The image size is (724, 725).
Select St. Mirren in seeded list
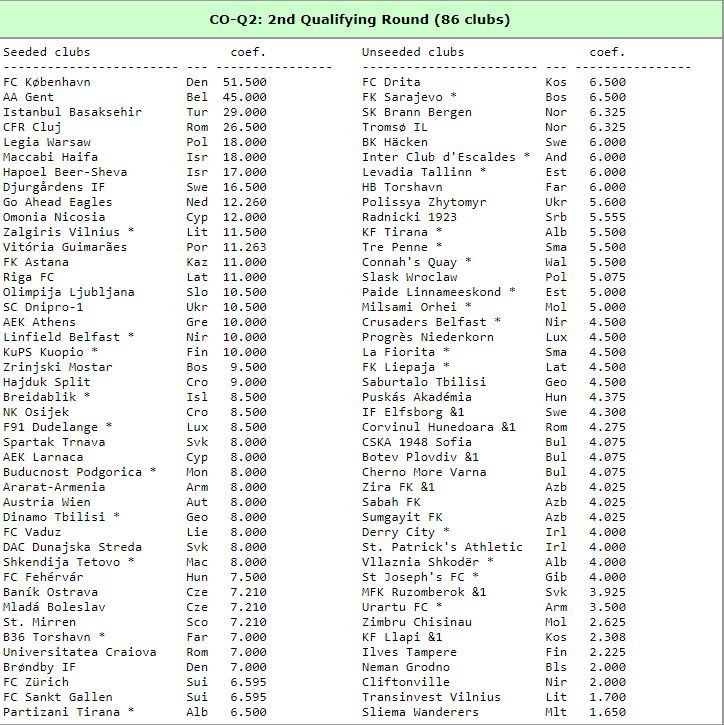point(39,622)
